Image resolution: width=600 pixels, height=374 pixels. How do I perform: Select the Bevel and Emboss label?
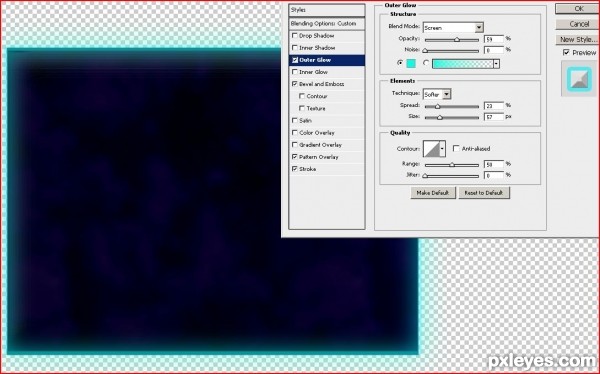(x=321, y=84)
